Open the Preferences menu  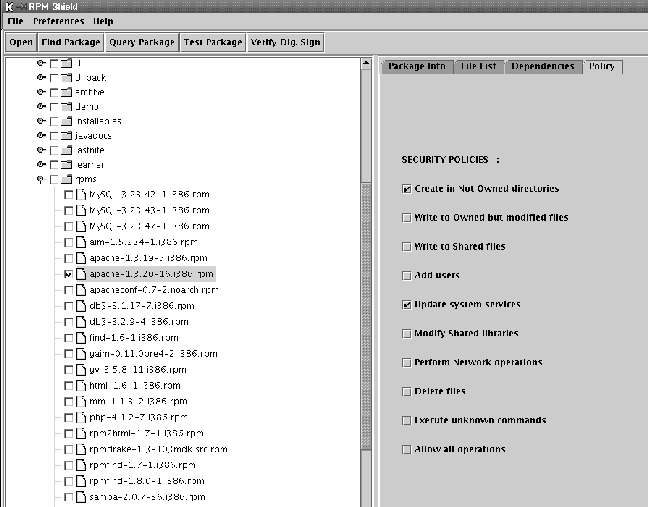click(58, 21)
